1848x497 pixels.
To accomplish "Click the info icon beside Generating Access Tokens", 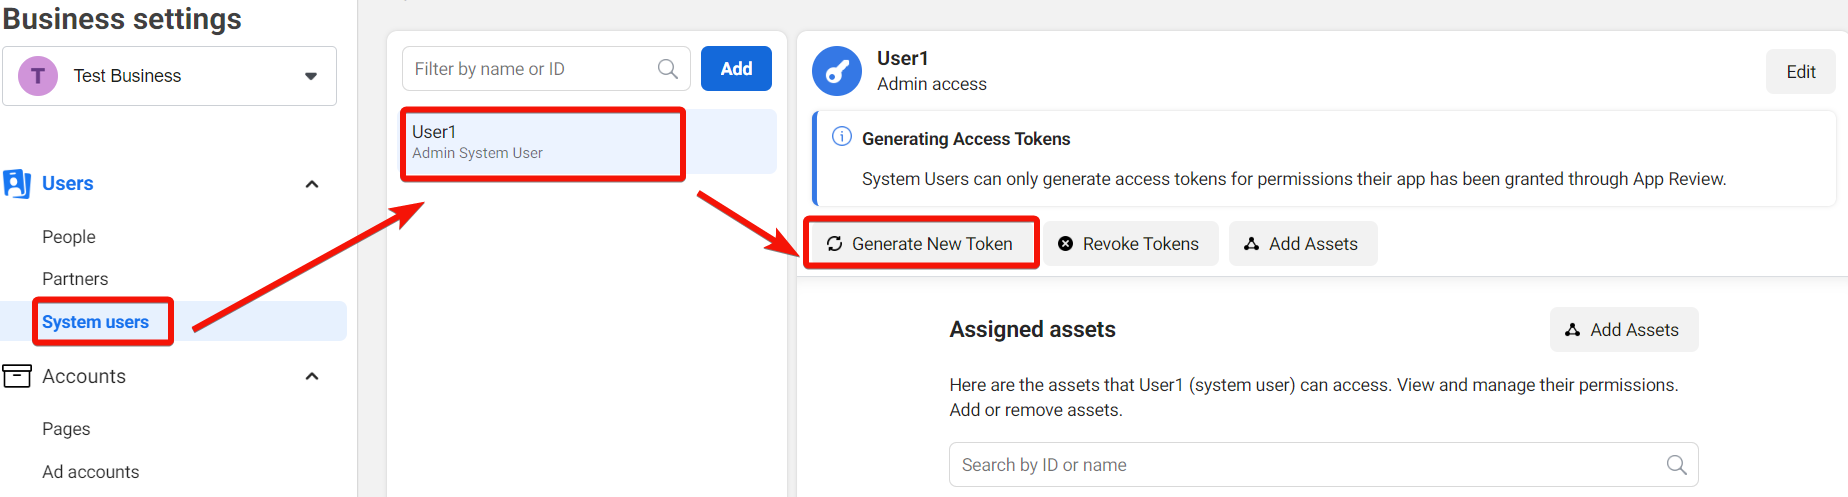I will (x=842, y=137).
